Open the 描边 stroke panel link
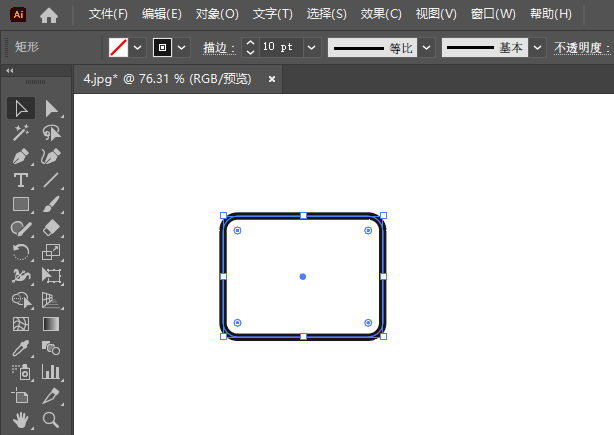614x435 pixels. pyautogui.click(x=219, y=48)
